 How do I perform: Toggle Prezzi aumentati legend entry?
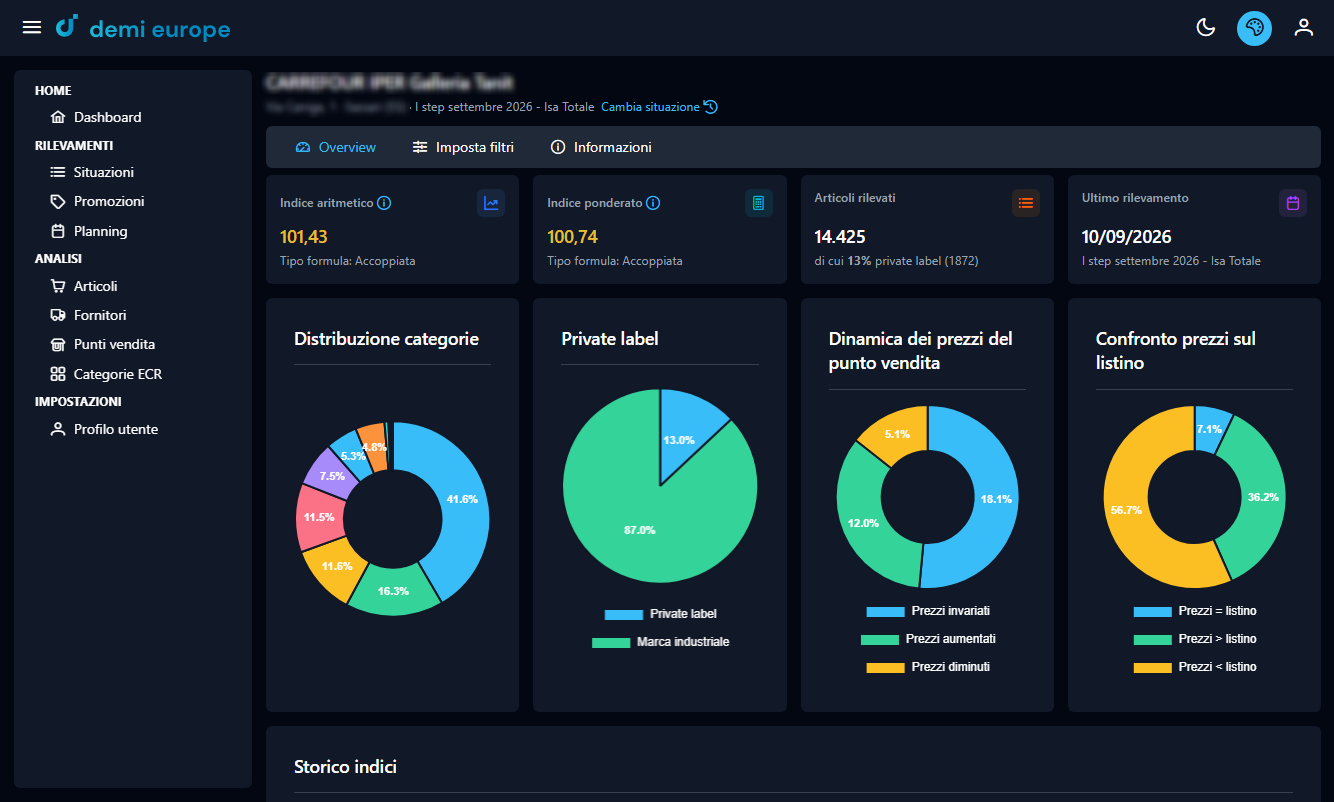(927, 639)
